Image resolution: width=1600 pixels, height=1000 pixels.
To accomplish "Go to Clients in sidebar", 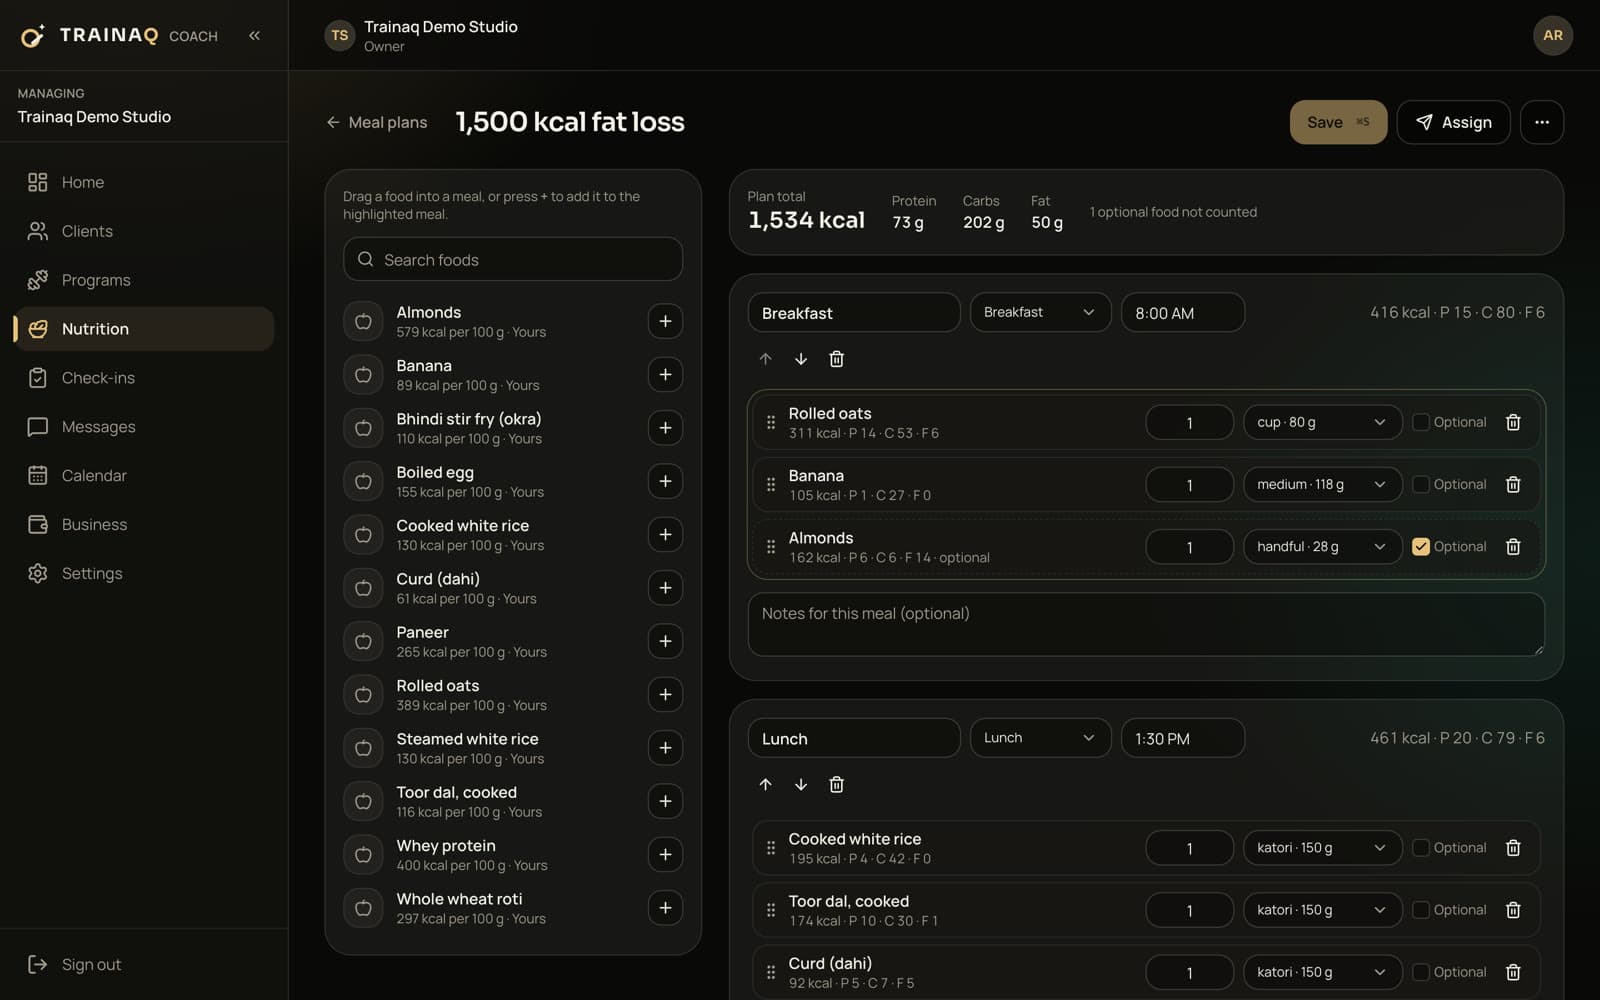I will (144, 231).
